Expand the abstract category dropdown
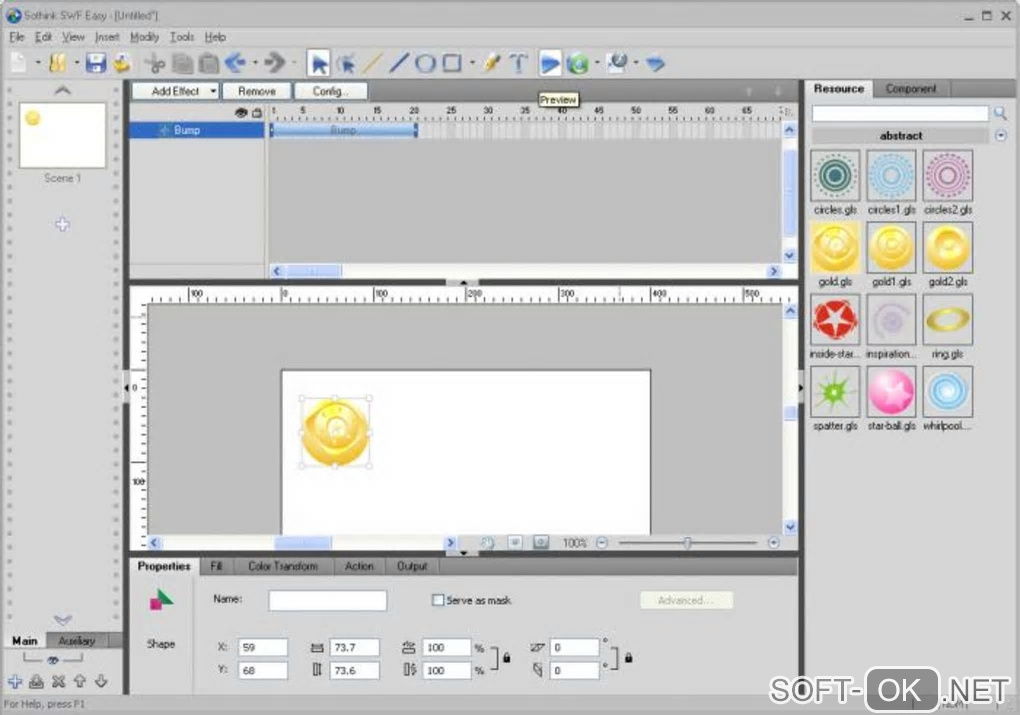 (x=1001, y=136)
